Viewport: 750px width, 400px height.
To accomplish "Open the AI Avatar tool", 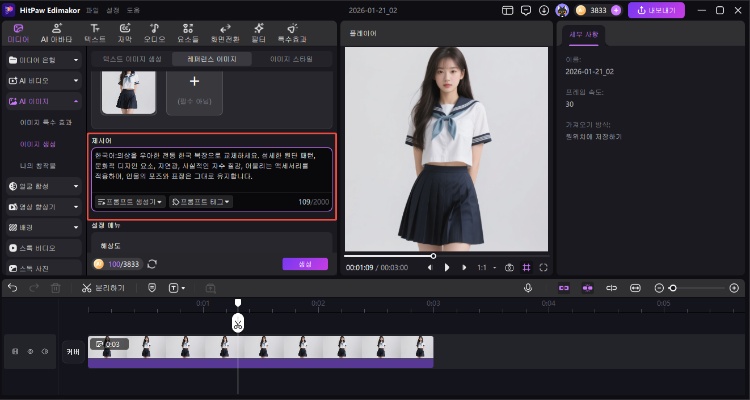I will click(x=56, y=33).
